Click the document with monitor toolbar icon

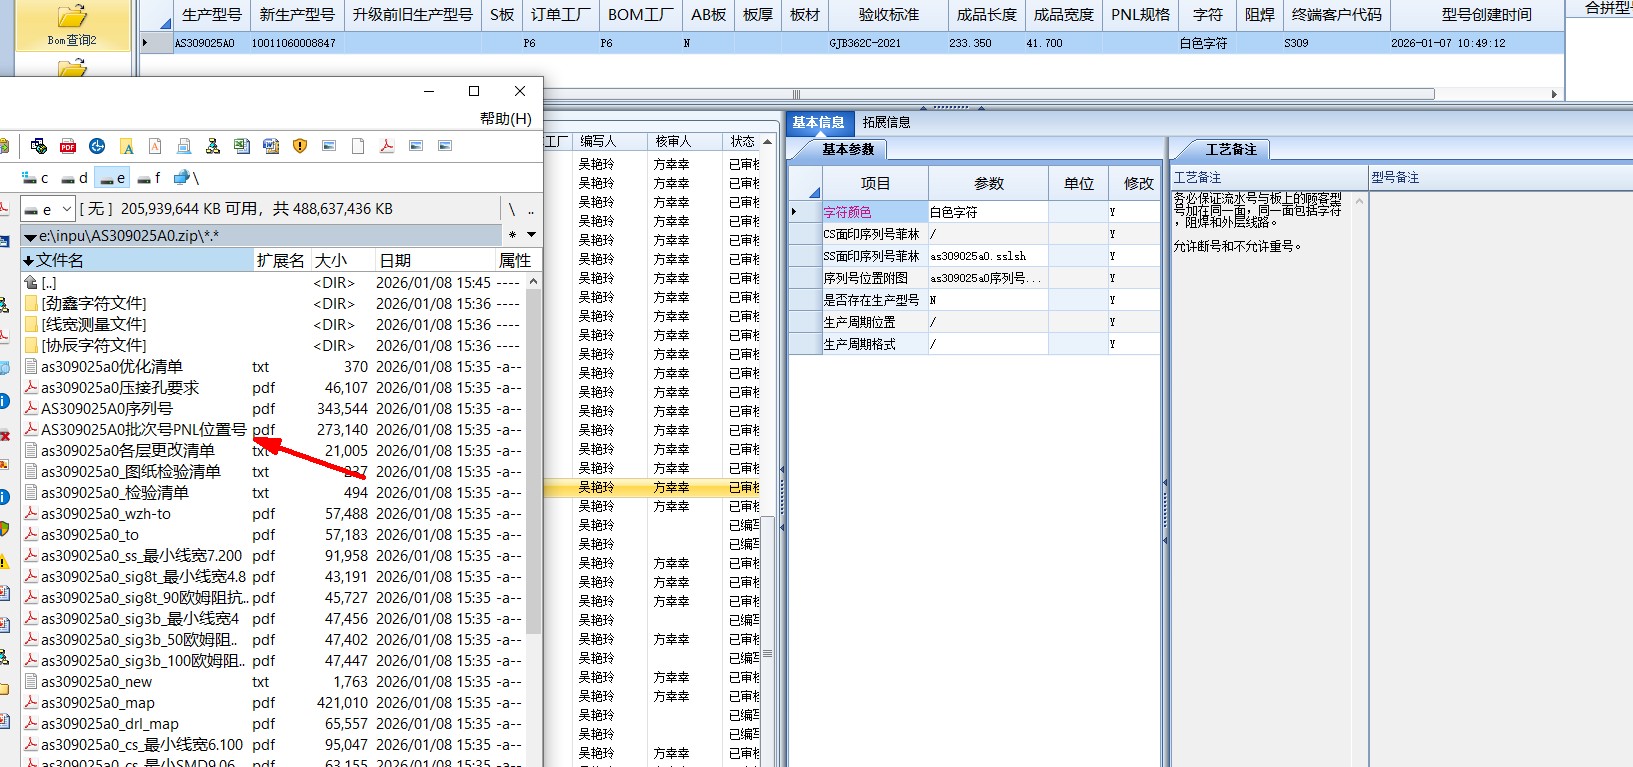tap(184, 146)
